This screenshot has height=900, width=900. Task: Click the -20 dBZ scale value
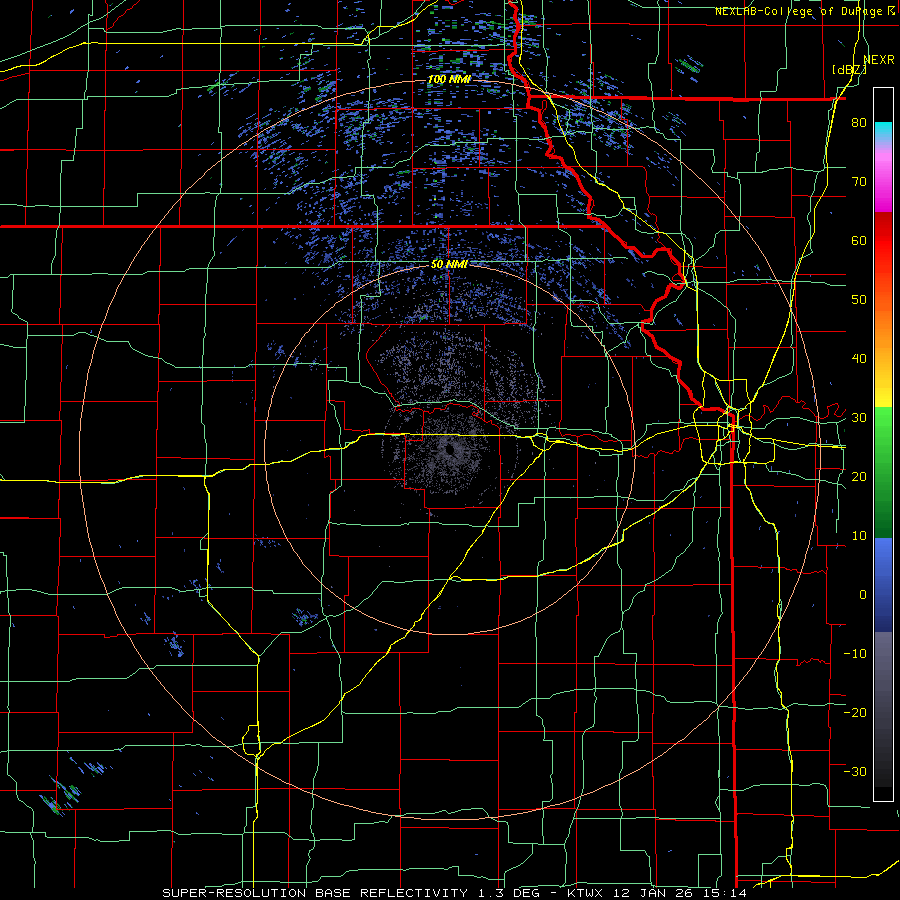(855, 712)
